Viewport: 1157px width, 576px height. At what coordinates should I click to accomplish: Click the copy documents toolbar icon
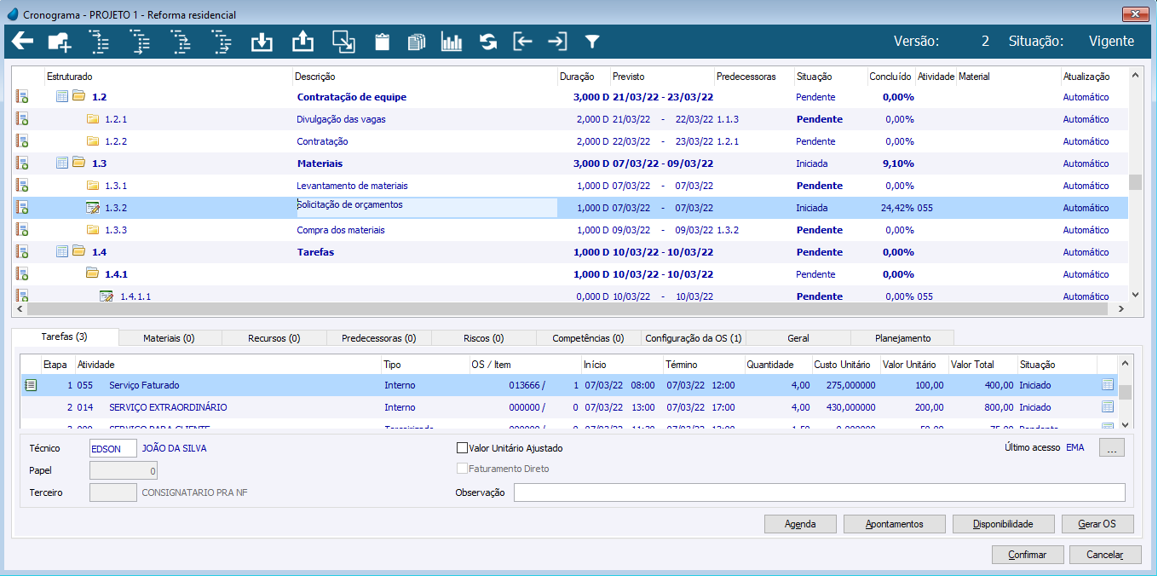click(x=416, y=42)
